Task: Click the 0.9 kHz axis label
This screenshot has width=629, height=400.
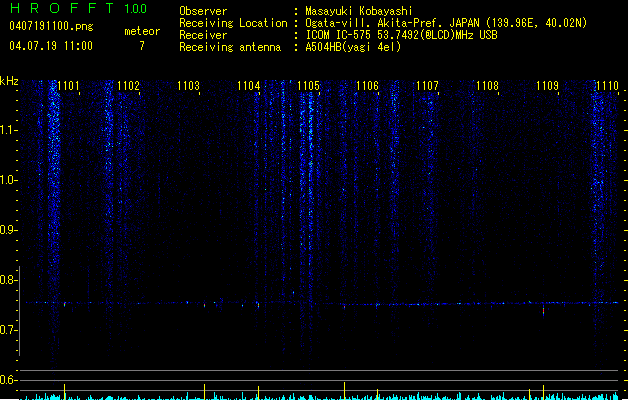Action: (x=8, y=230)
